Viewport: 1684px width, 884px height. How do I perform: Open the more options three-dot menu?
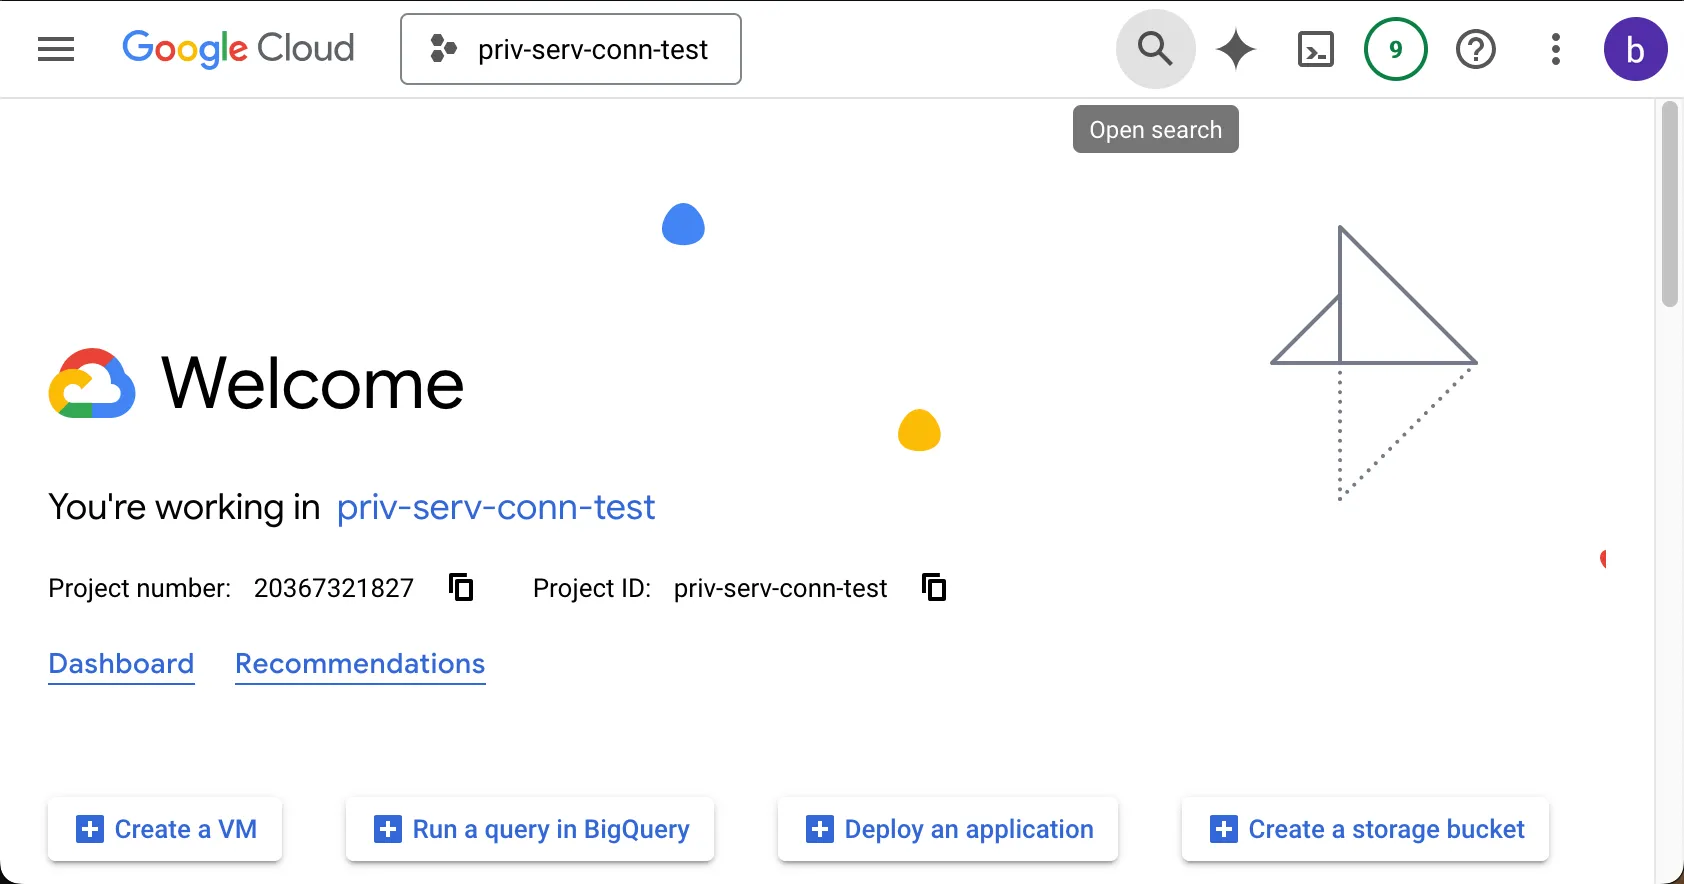pos(1555,48)
